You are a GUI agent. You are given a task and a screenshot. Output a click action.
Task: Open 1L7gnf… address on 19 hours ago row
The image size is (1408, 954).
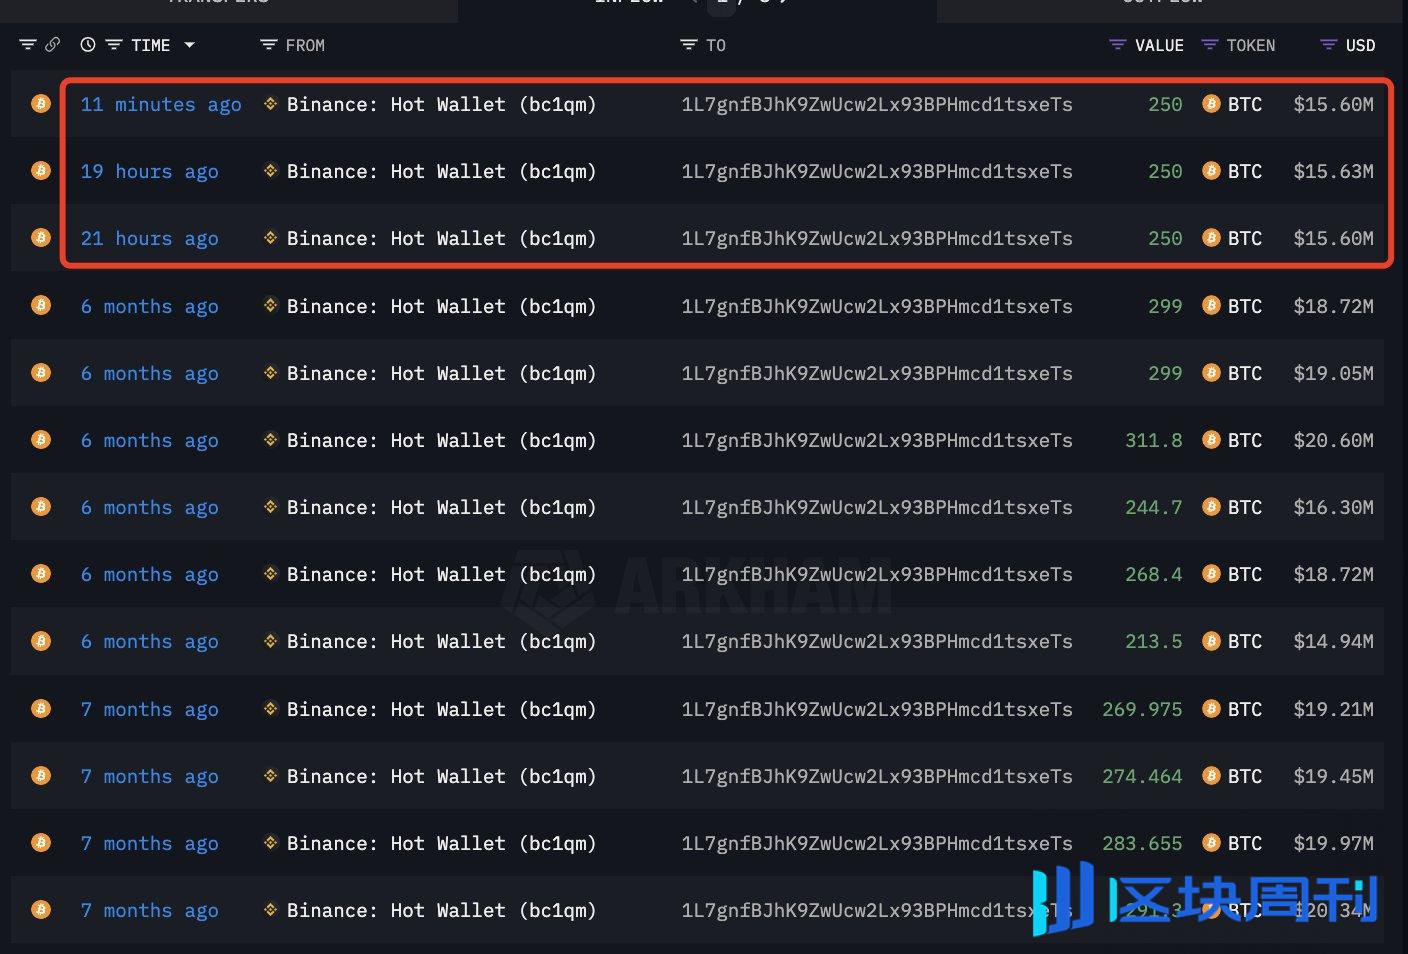pyautogui.click(x=877, y=171)
